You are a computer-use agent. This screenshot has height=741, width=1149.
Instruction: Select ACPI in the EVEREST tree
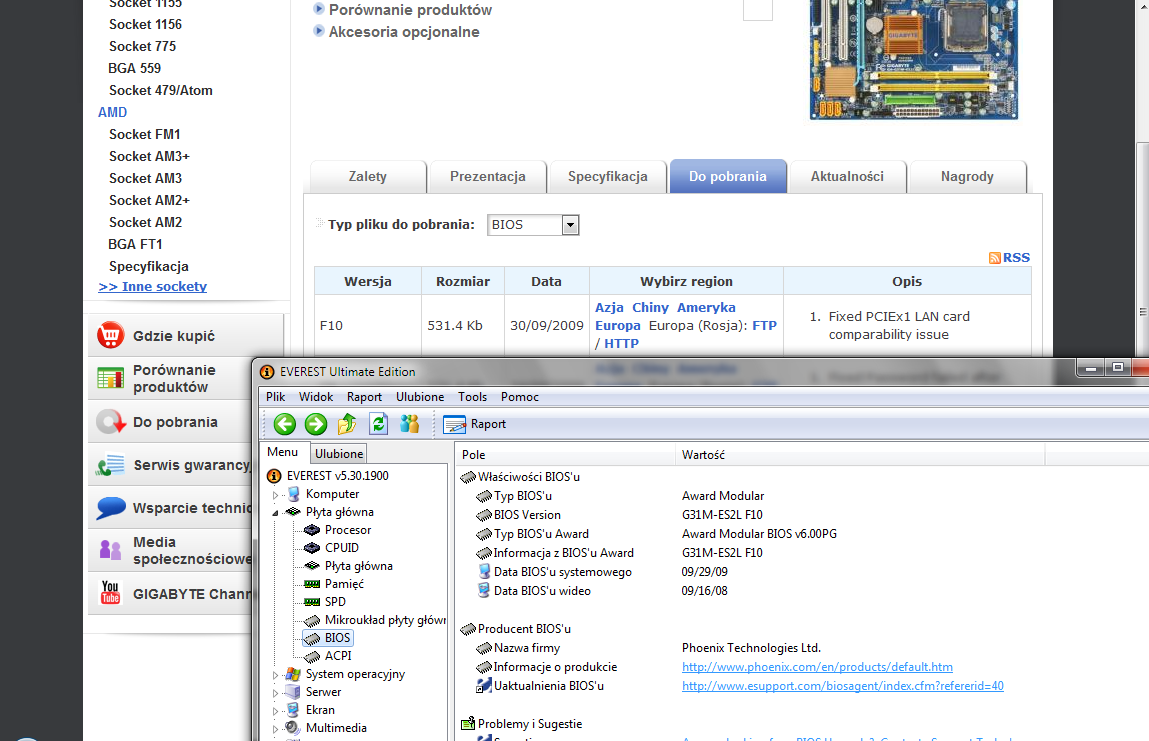point(328,656)
